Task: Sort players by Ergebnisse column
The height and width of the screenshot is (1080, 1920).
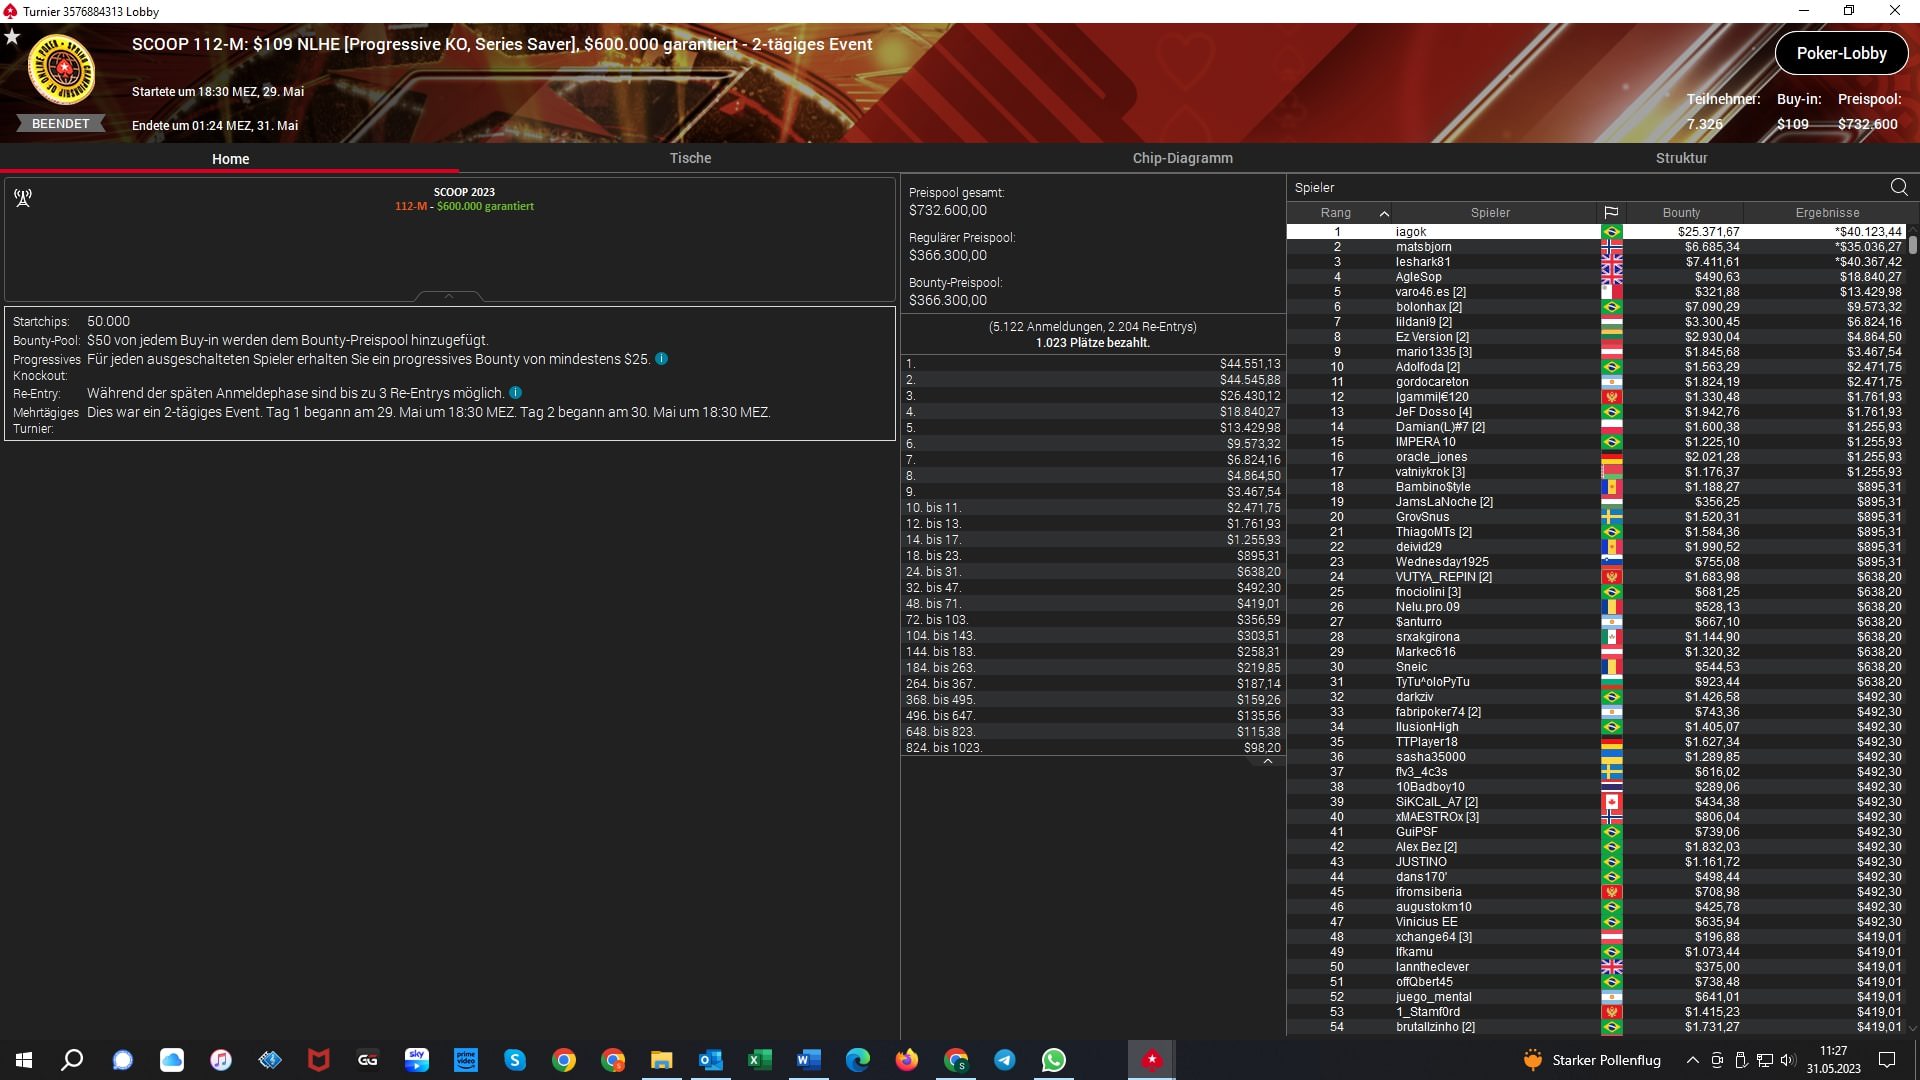Action: pos(1827,213)
